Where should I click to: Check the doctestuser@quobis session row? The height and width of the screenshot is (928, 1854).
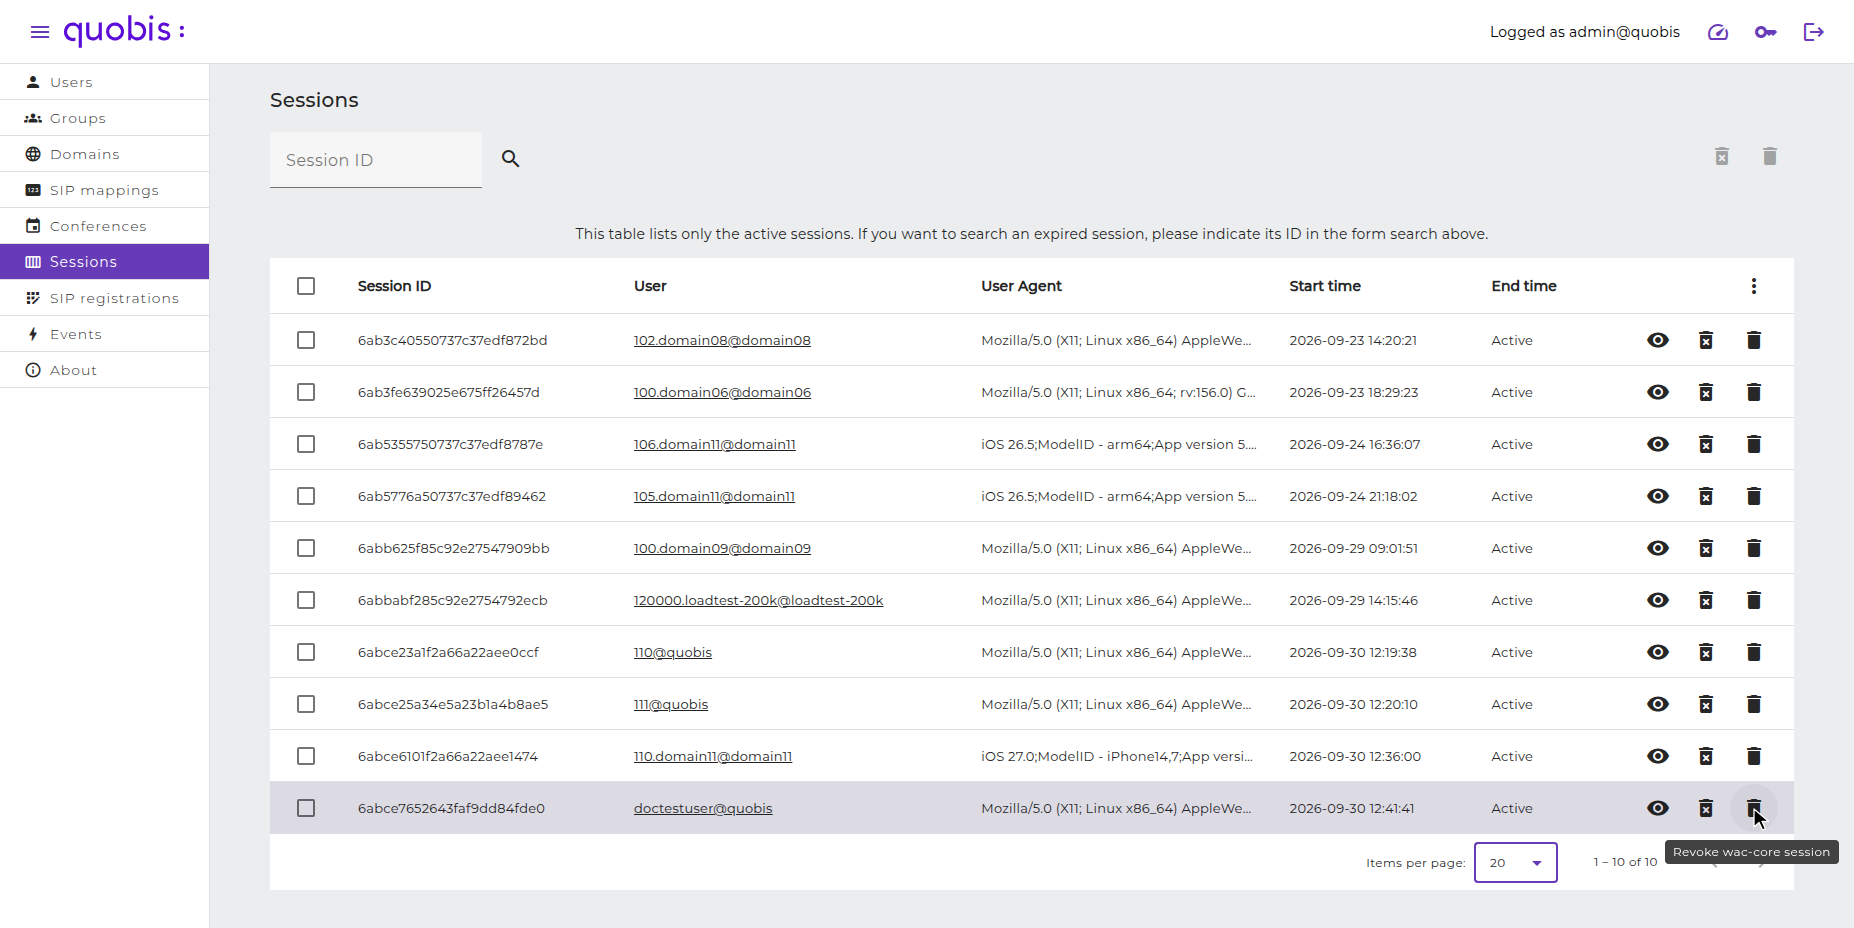[306, 808]
